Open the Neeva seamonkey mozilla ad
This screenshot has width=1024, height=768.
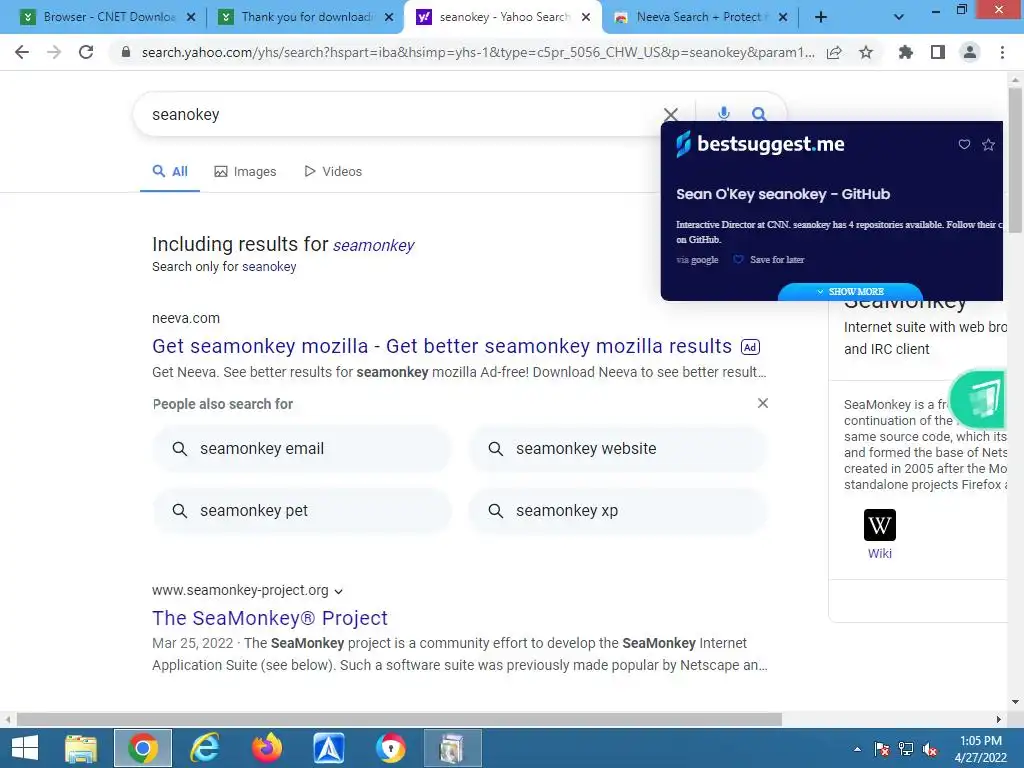(x=442, y=346)
